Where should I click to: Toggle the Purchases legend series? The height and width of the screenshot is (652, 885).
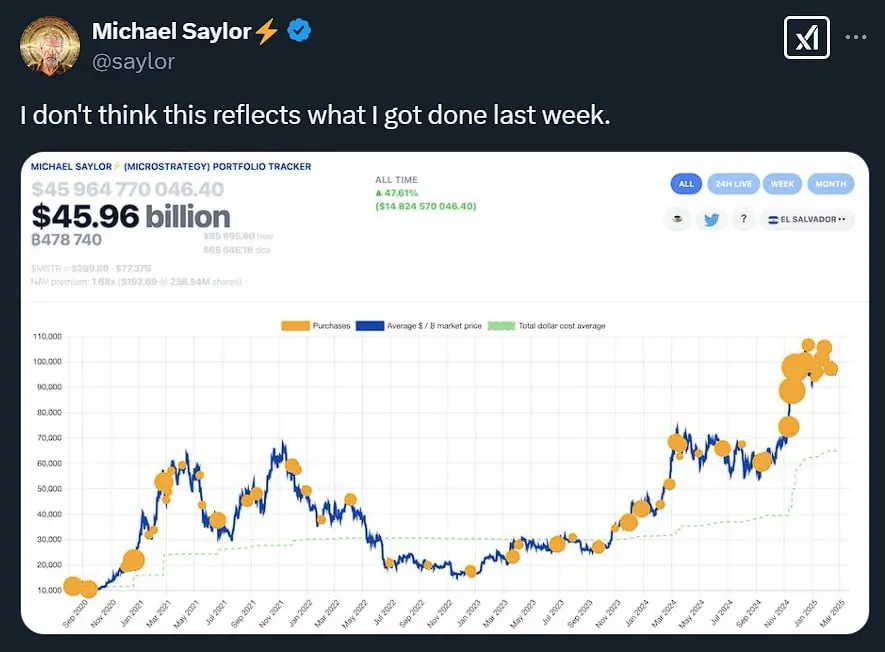[316, 326]
